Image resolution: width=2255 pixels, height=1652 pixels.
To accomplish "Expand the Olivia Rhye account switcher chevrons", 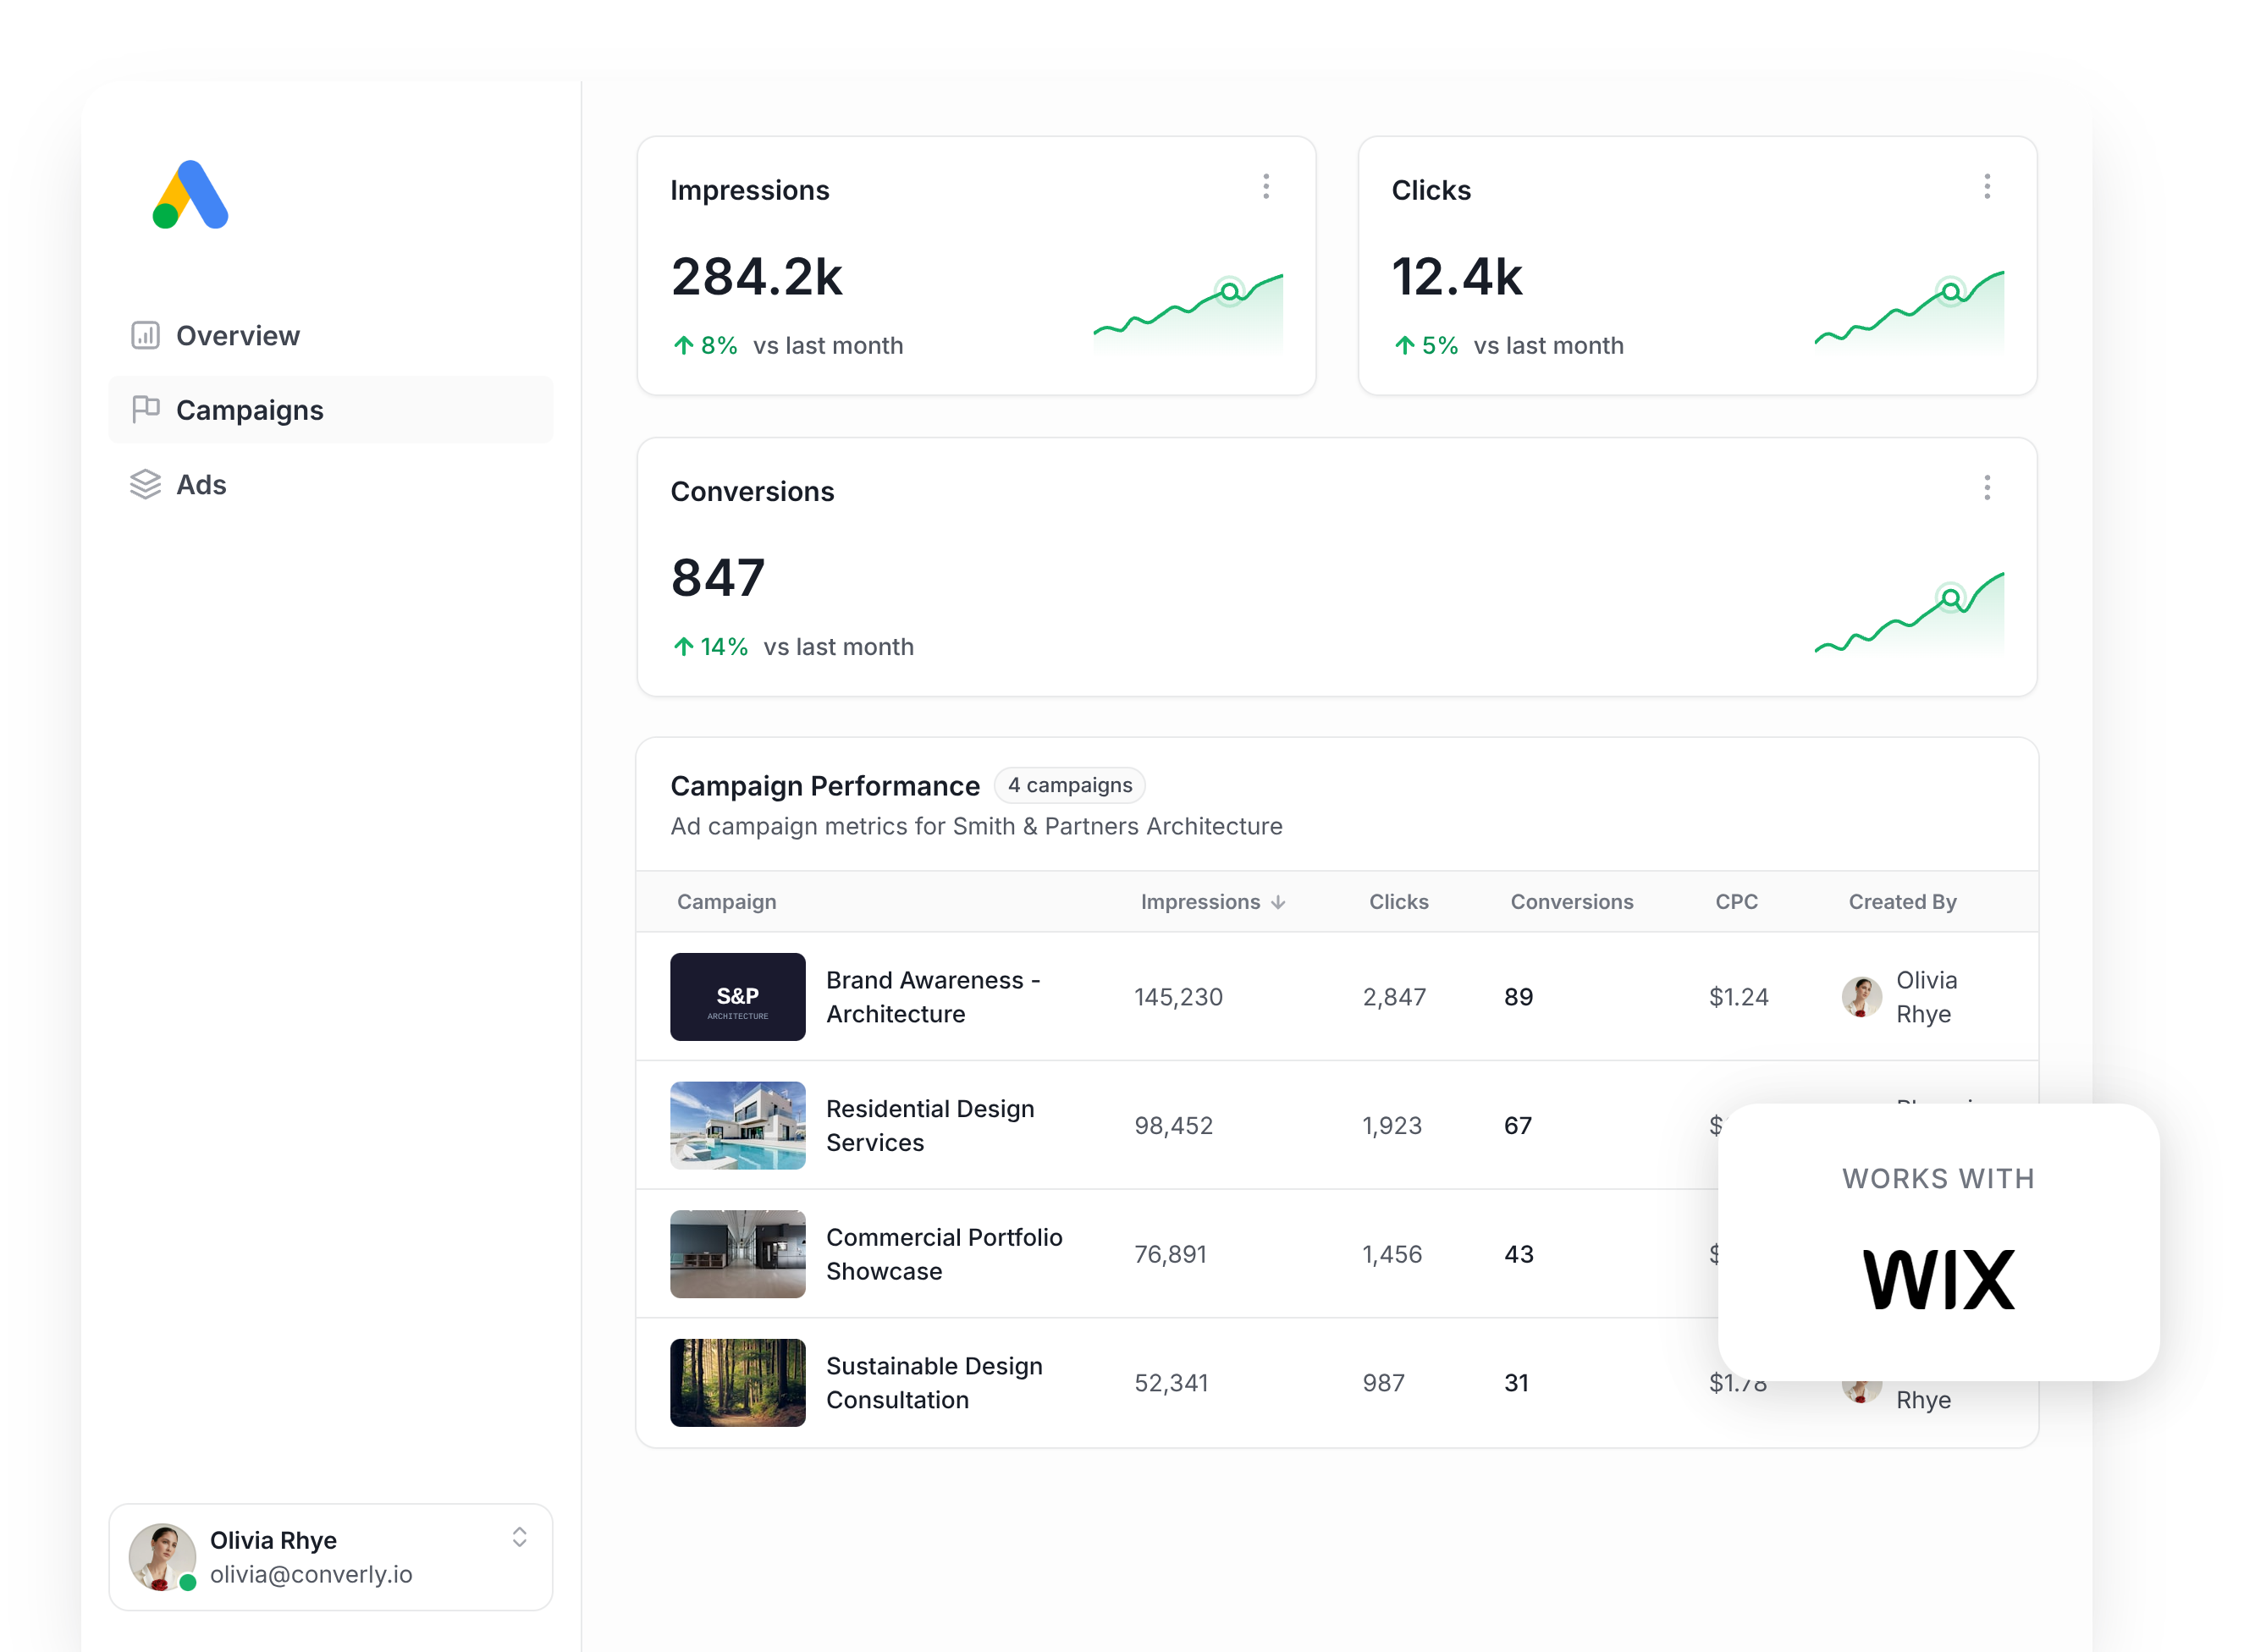I will point(519,1537).
